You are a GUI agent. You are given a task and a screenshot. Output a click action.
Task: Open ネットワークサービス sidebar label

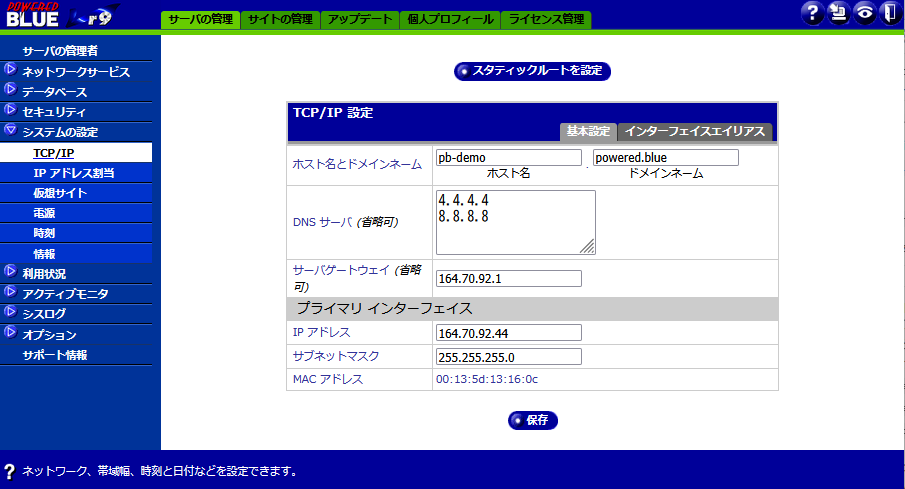coord(76,72)
